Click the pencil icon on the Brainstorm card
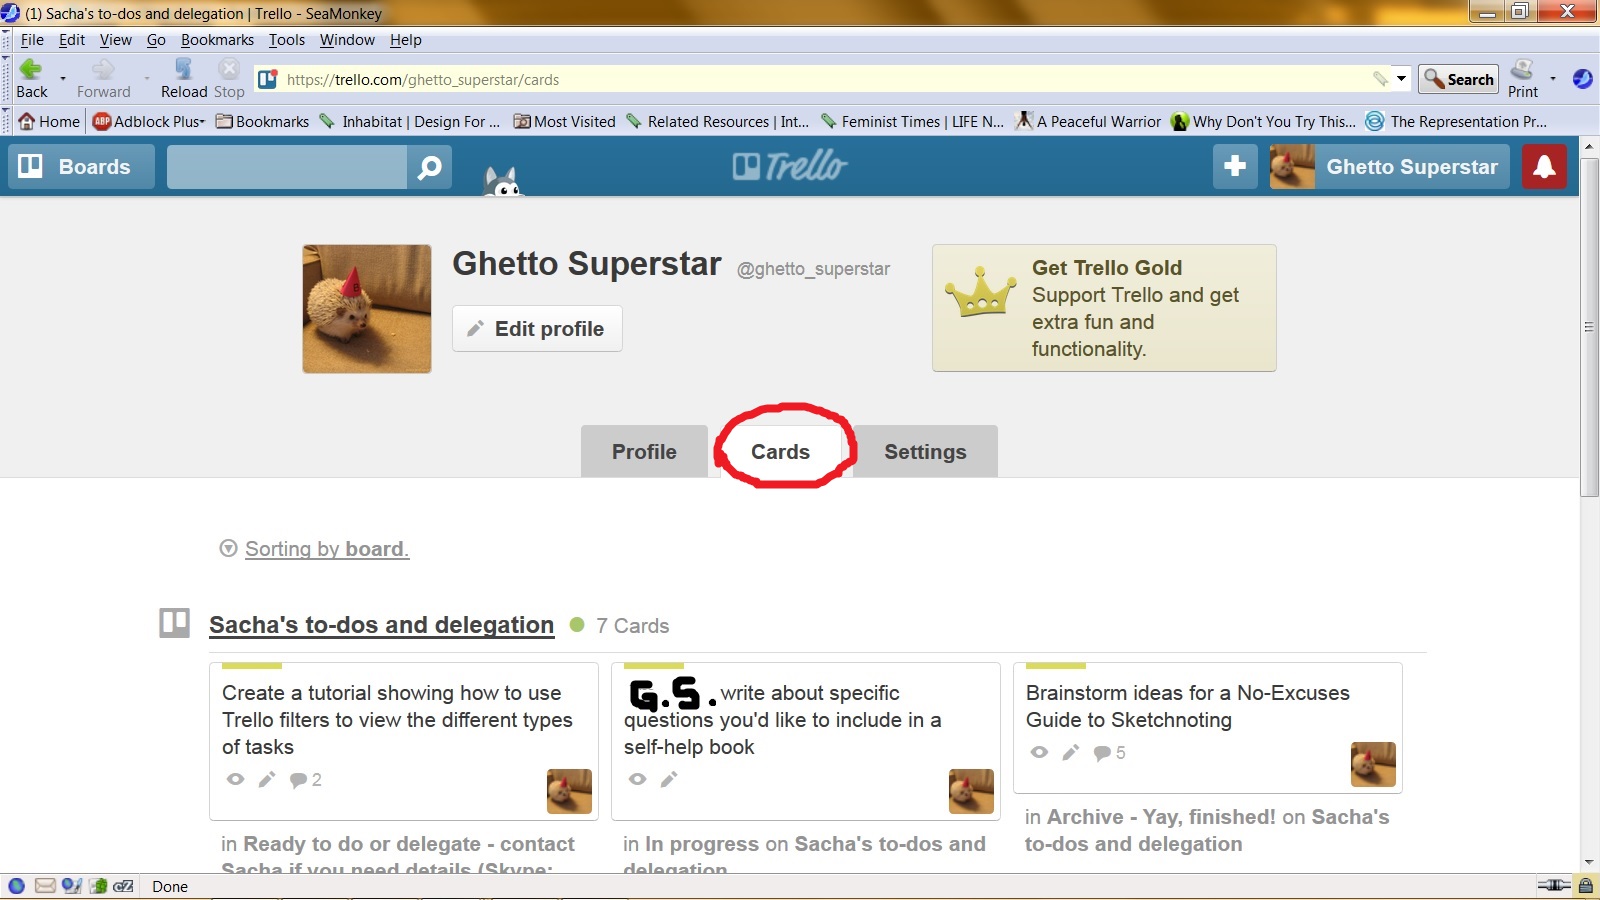1600x900 pixels. click(1071, 752)
